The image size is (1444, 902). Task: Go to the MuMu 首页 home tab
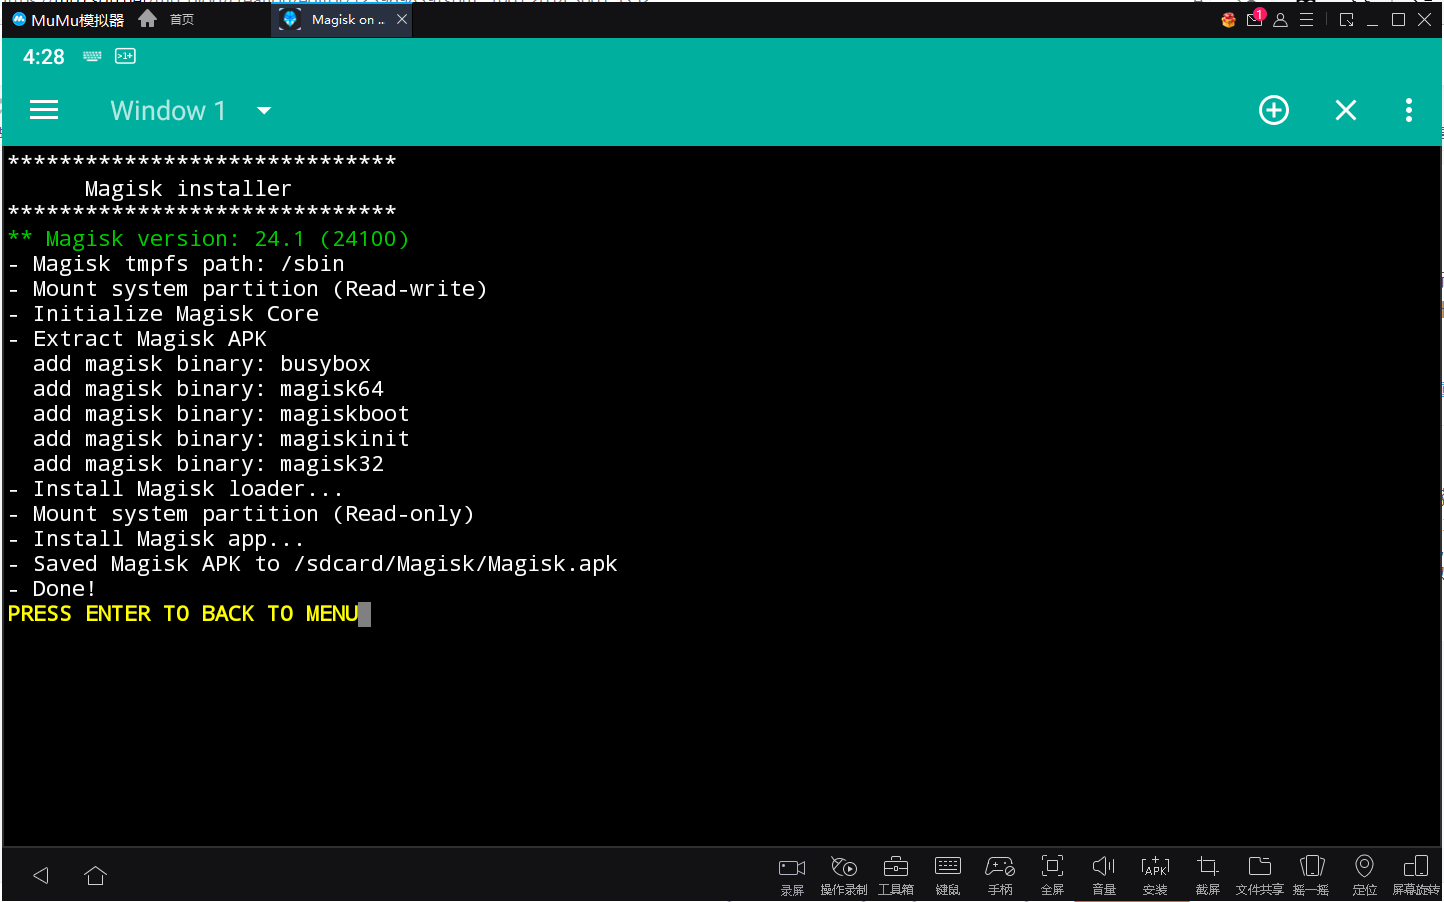[167, 19]
